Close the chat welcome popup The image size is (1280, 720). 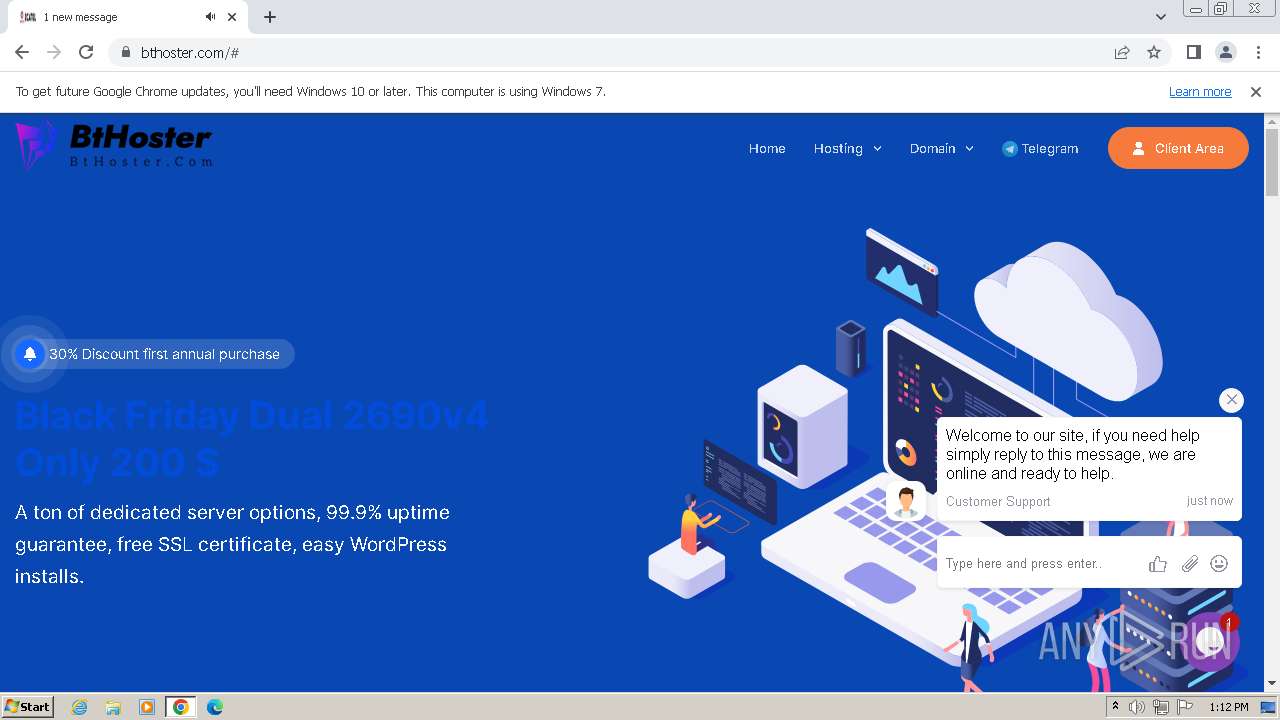[1231, 400]
